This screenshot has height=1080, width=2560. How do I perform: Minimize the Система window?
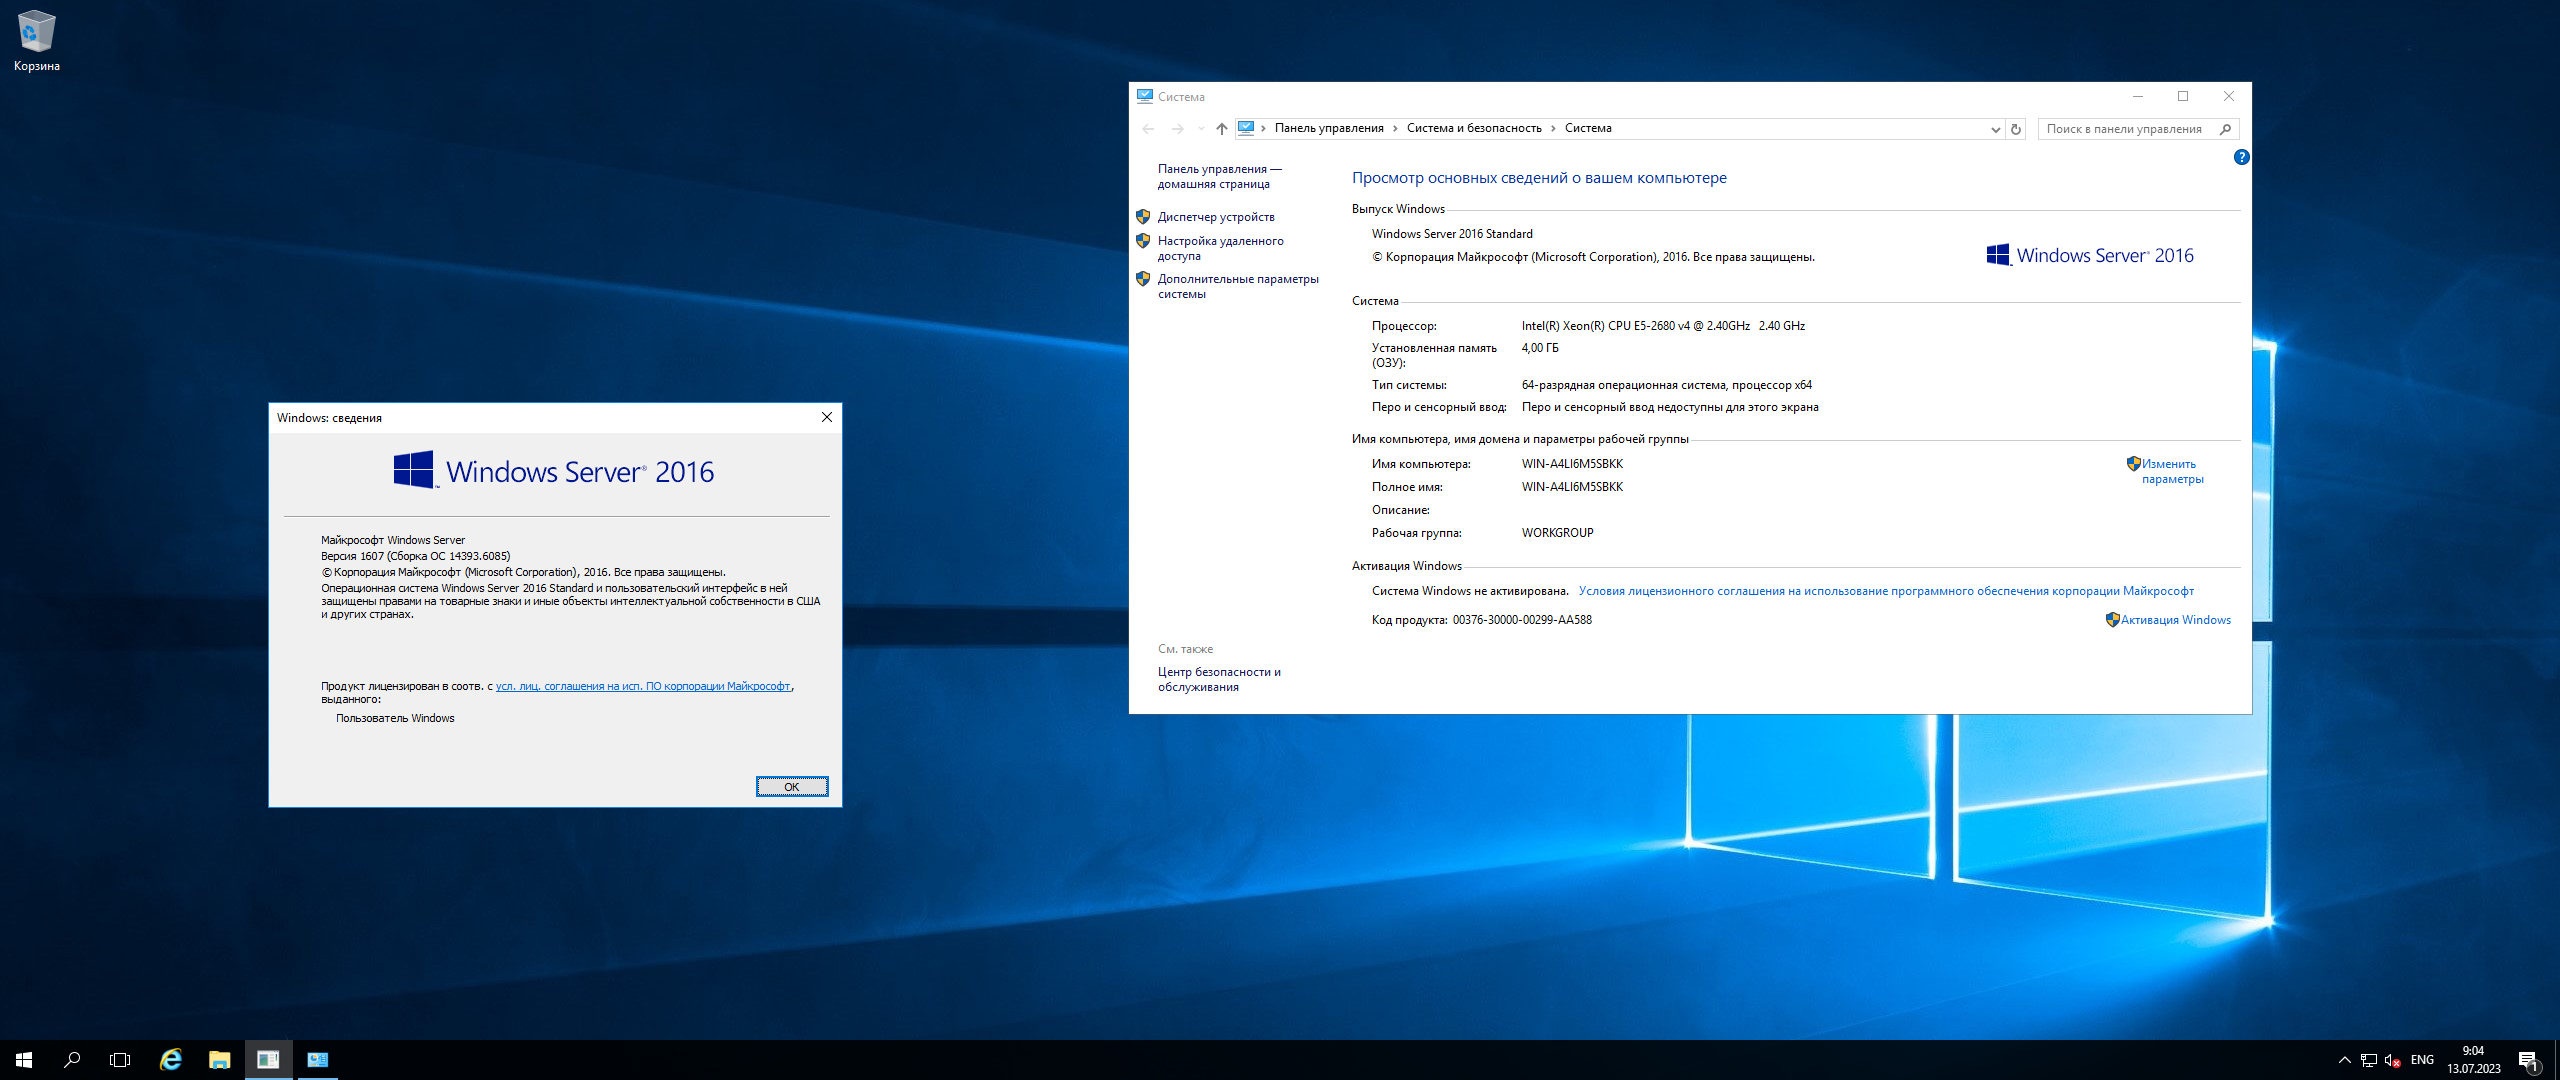point(2138,96)
